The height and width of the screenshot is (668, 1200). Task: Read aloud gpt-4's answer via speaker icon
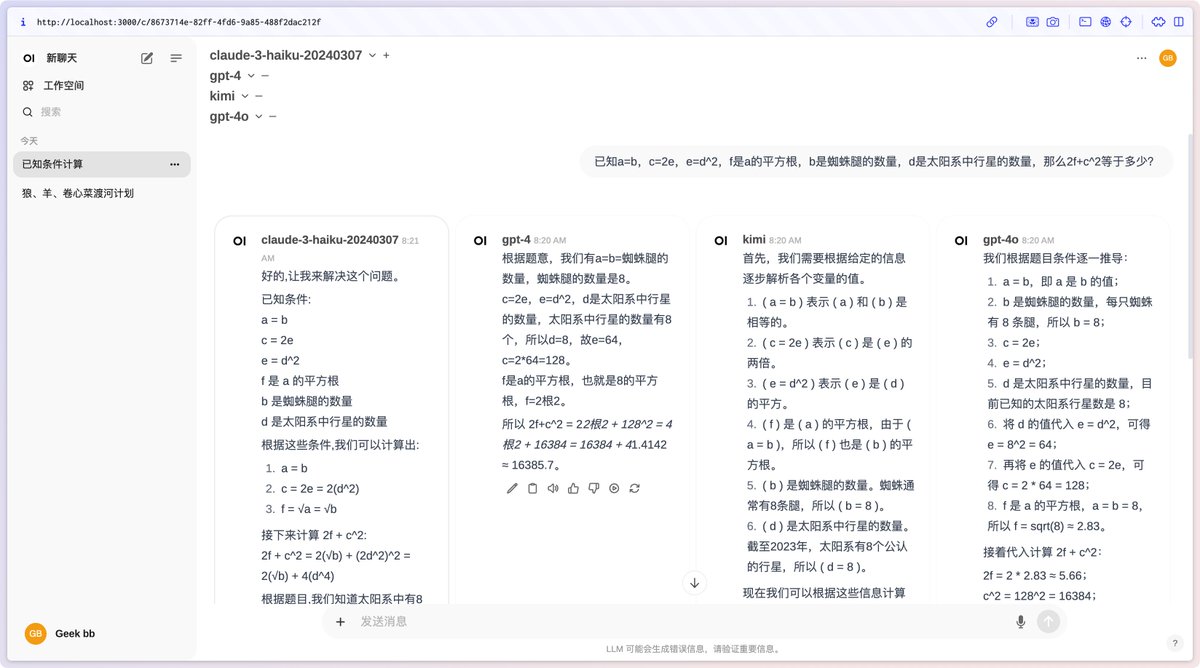point(554,488)
